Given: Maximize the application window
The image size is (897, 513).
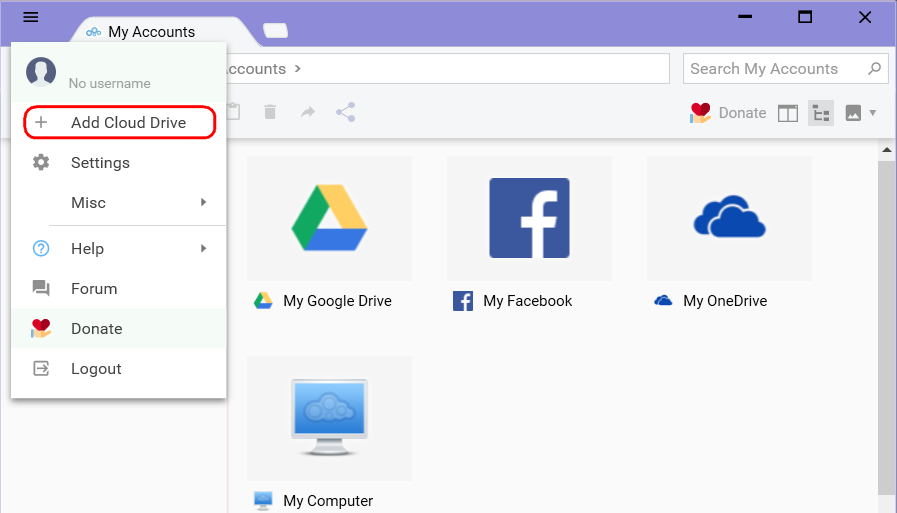Looking at the screenshot, I should click(x=805, y=17).
